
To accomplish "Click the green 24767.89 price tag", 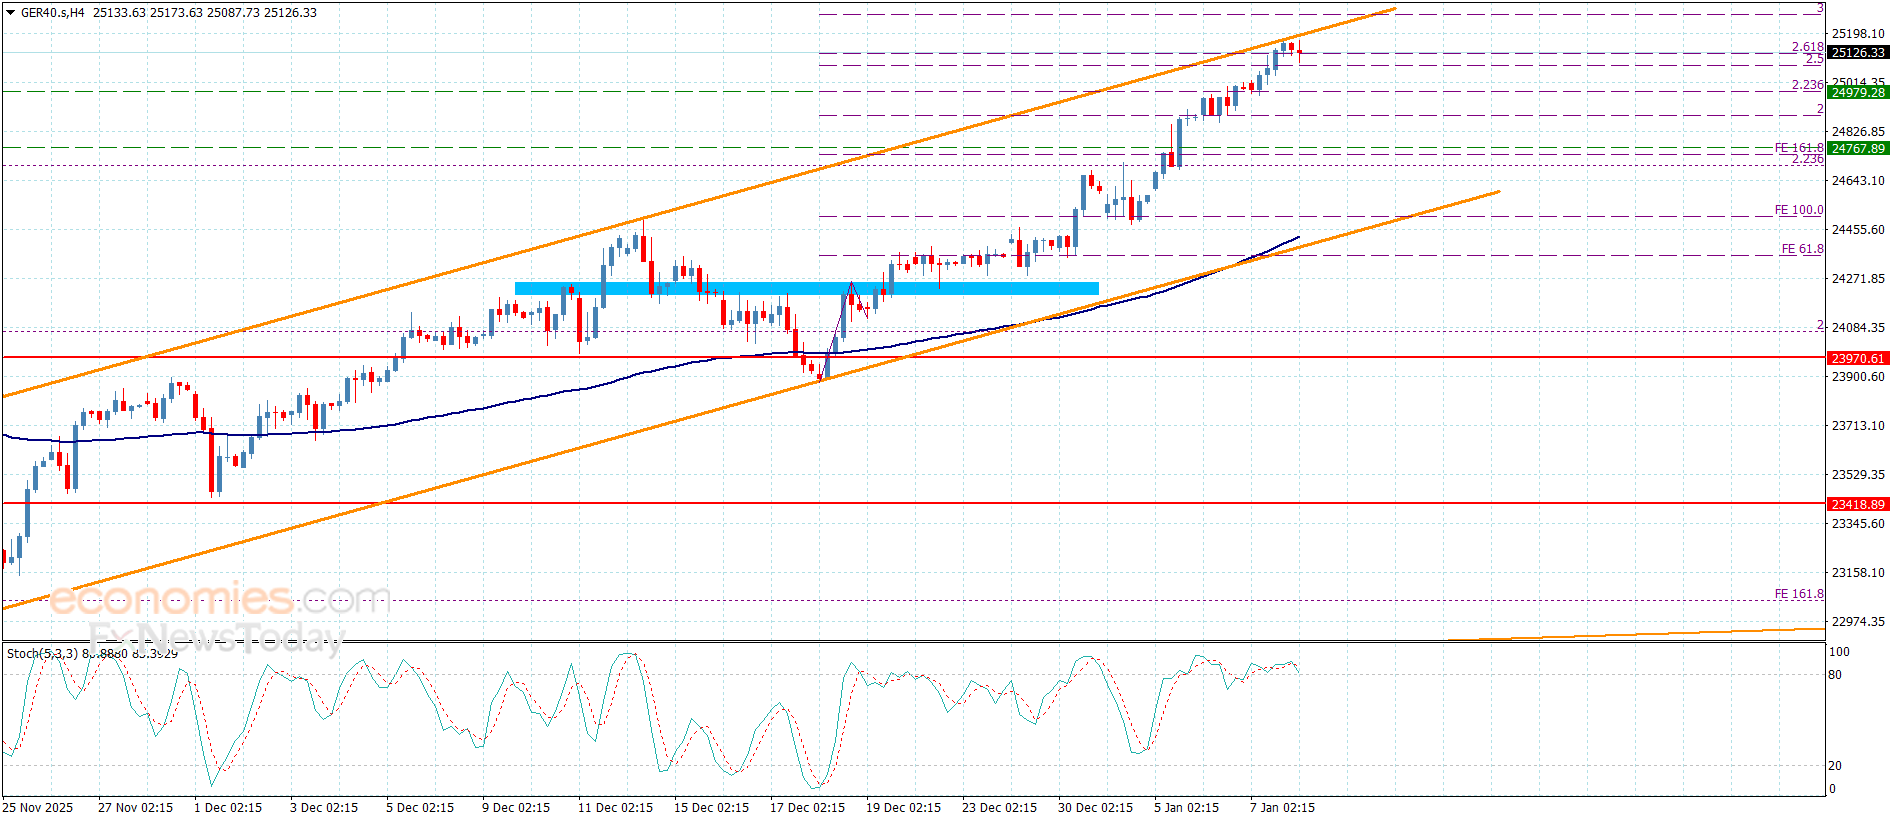I will (x=1857, y=149).
